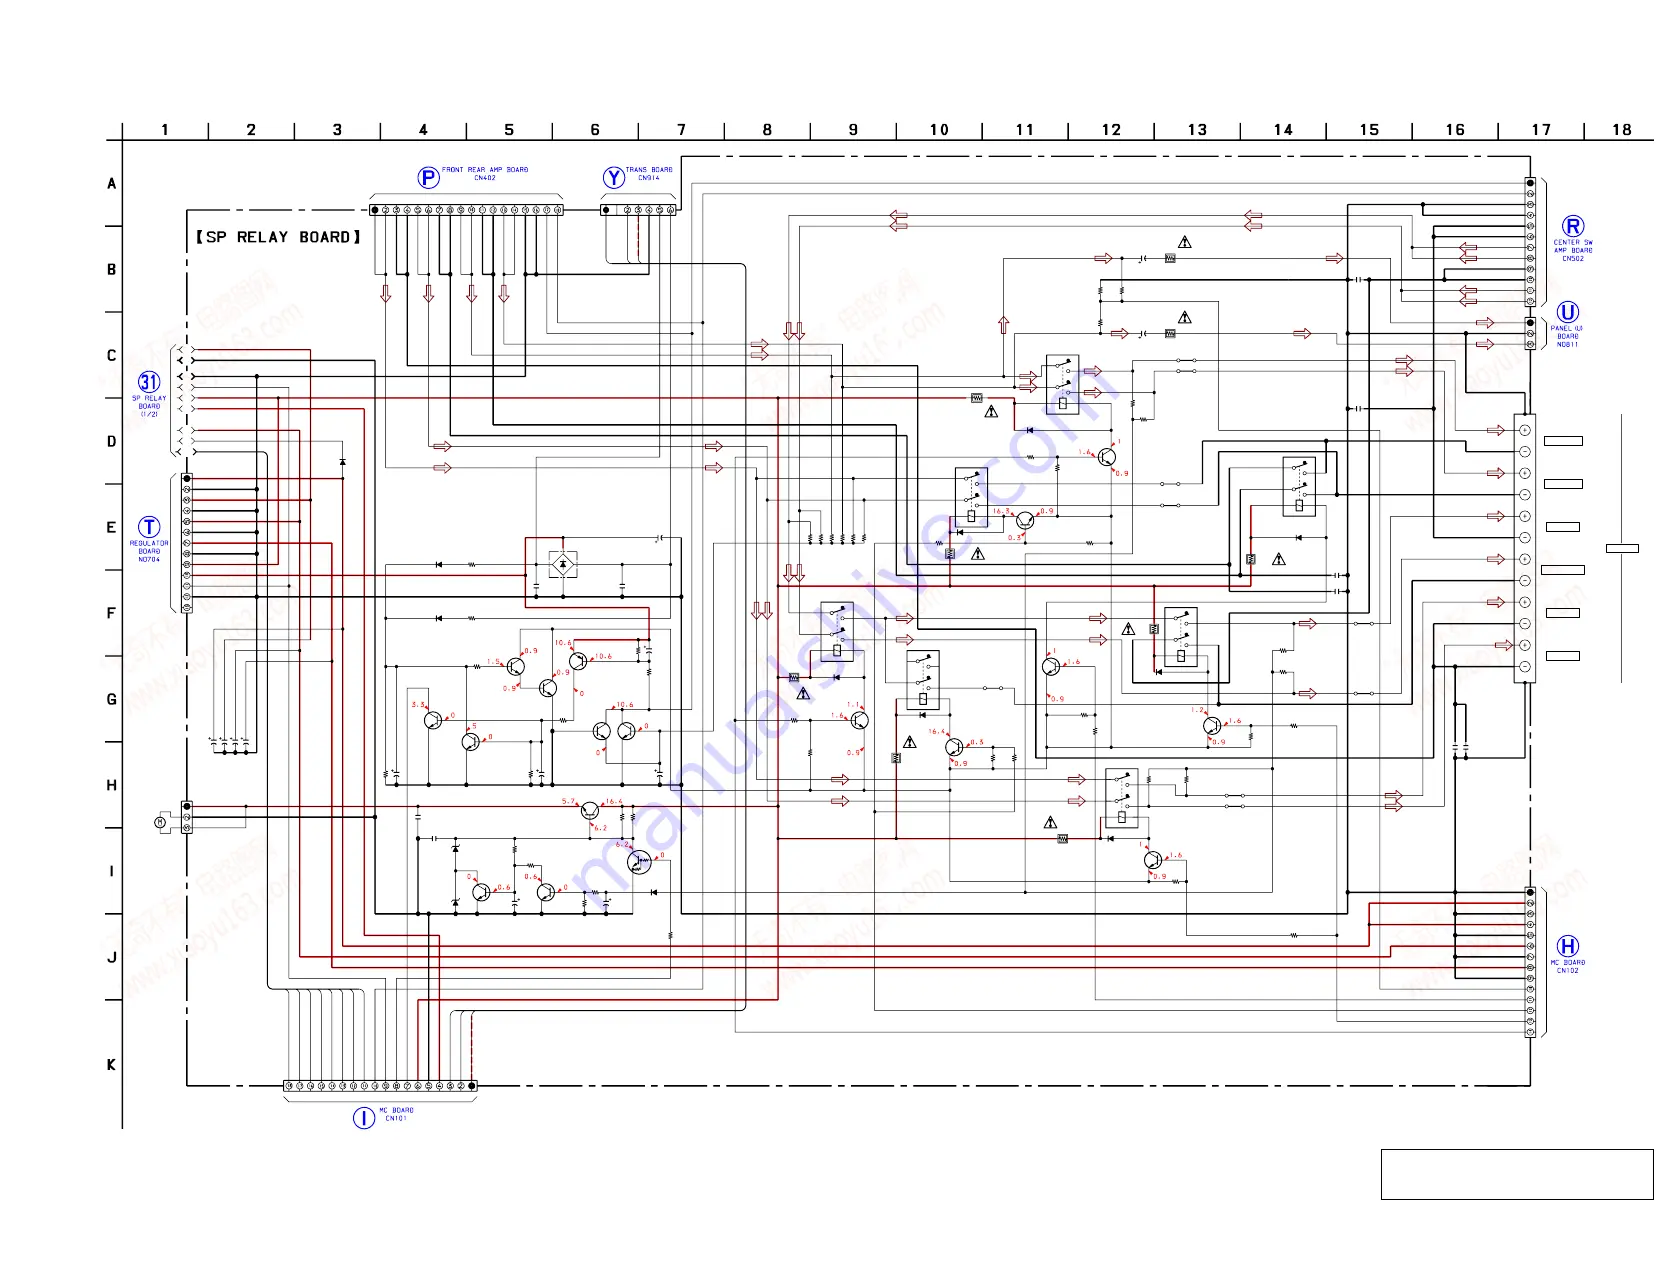Click the TRANS BOARD CN914 label
This screenshot has width=1680, height=1263.
tap(649, 174)
